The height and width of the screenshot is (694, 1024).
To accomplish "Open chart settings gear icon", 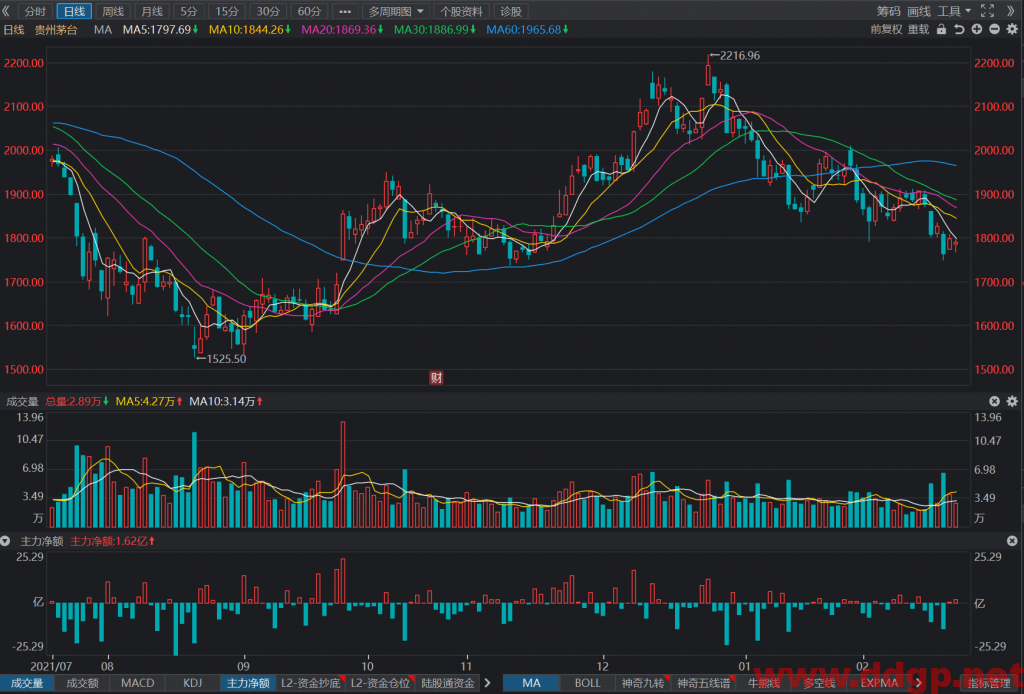I will click(x=1012, y=29).
